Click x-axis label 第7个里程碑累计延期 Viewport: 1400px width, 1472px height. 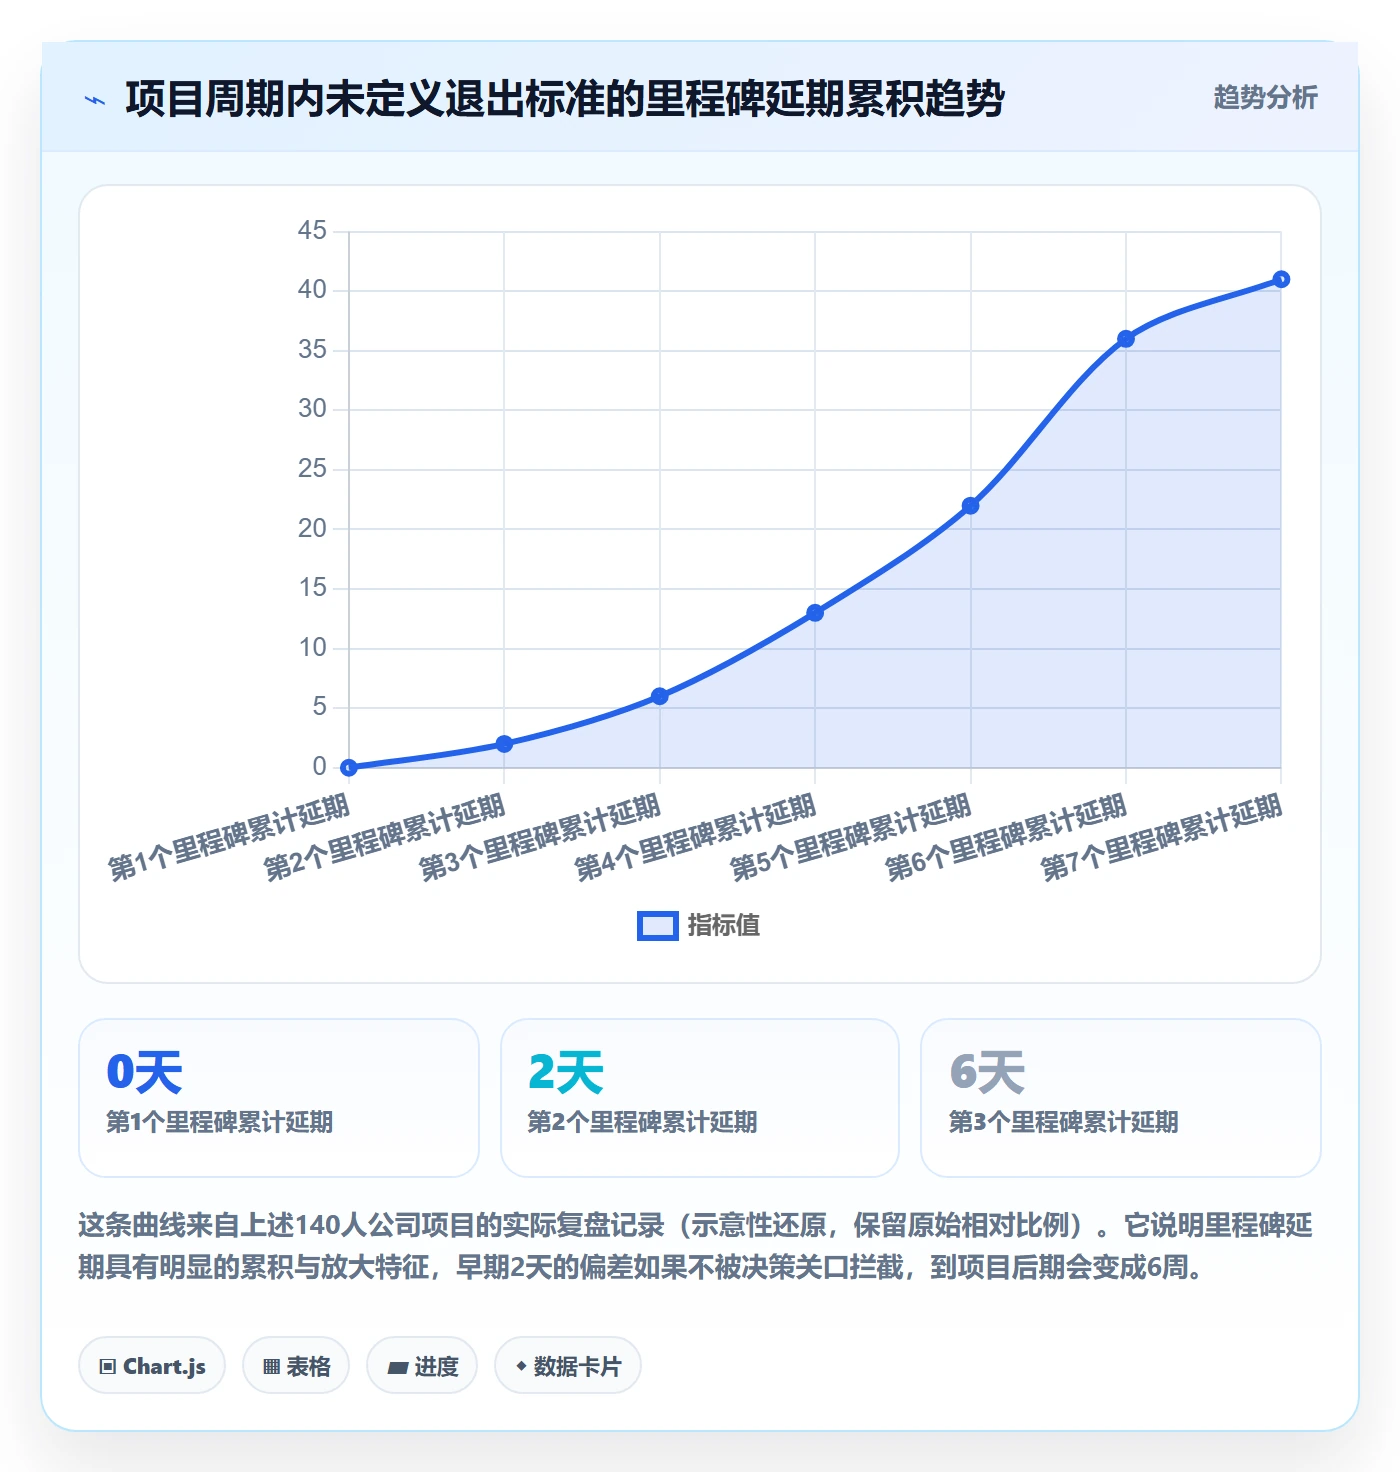click(x=1162, y=838)
